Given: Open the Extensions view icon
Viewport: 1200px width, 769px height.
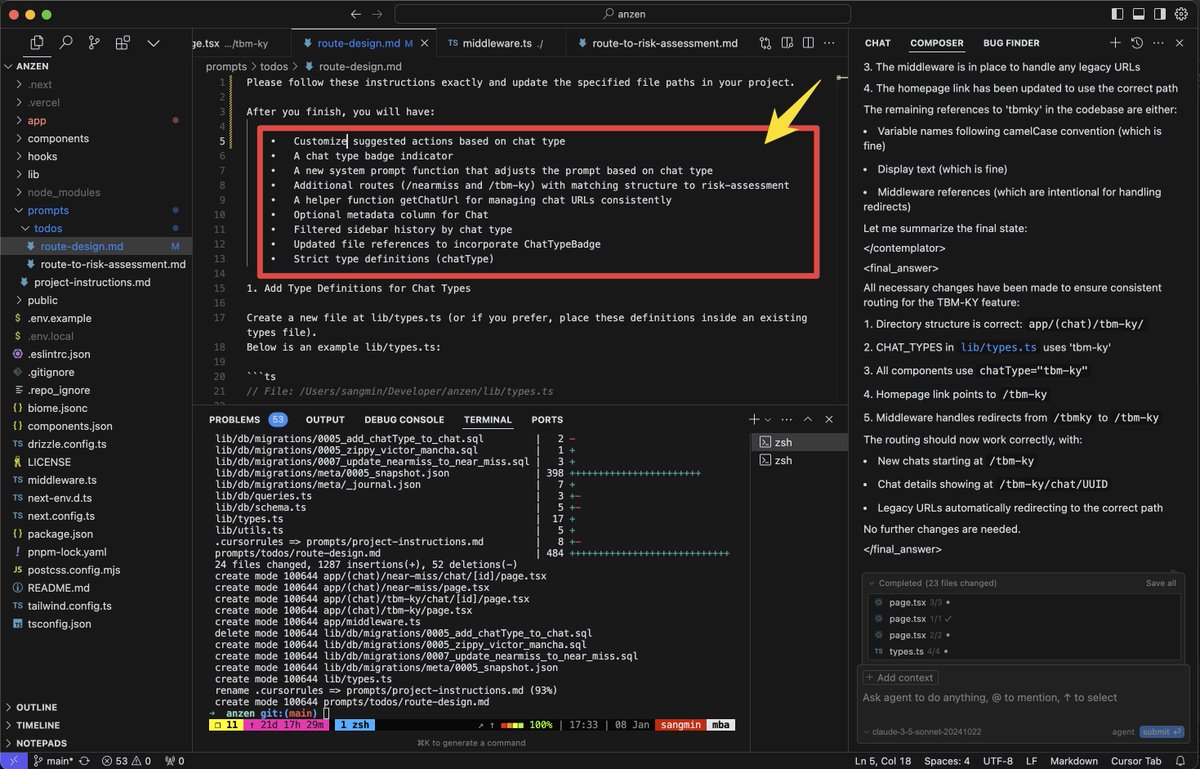Looking at the screenshot, I should click(x=123, y=43).
